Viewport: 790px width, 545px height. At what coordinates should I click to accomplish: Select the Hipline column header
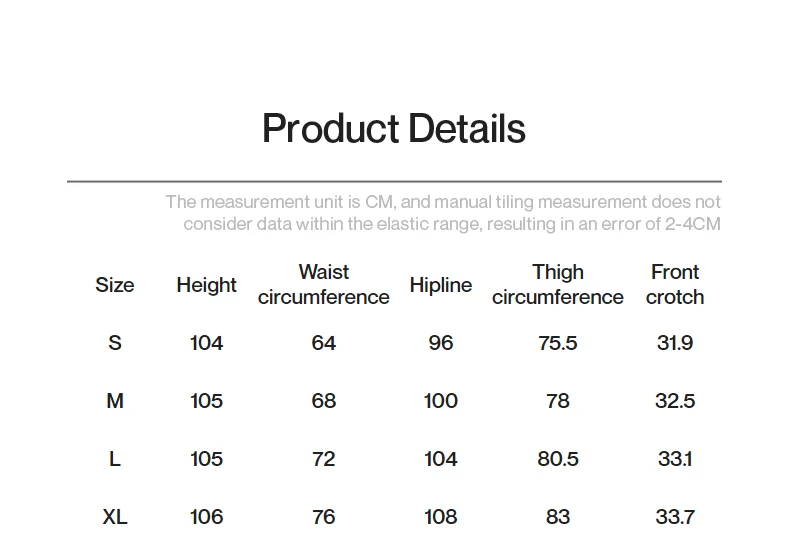tap(440, 285)
